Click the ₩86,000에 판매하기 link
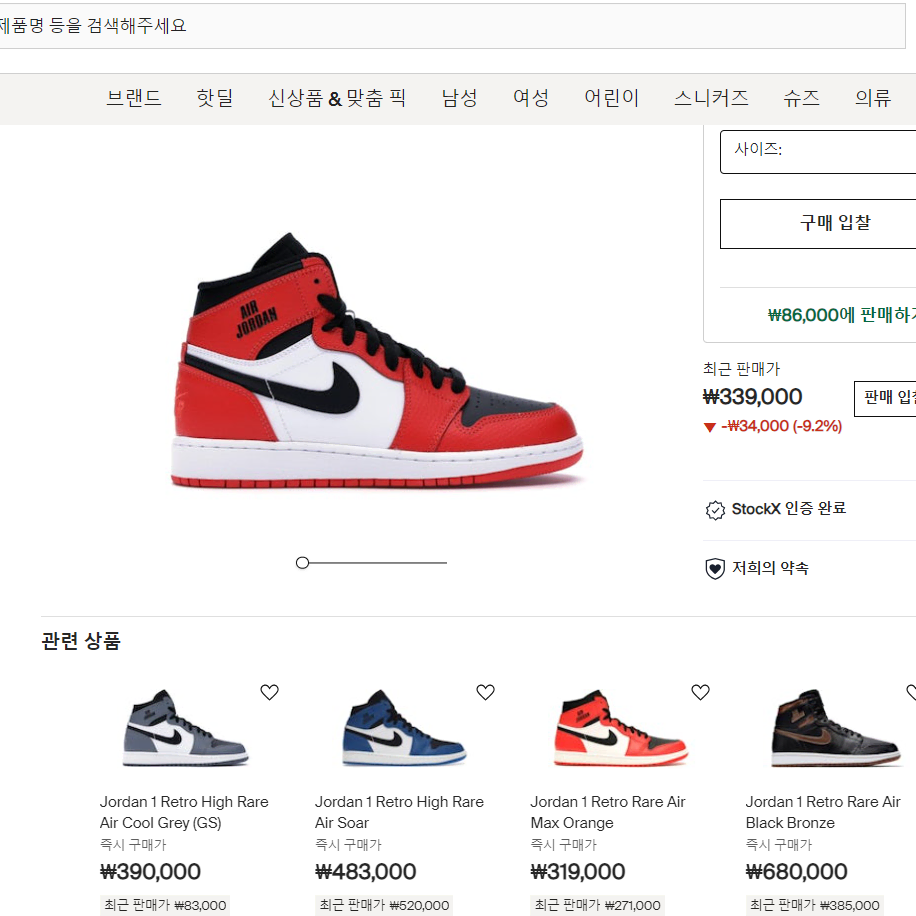The width and height of the screenshot is (916, 916). [x=841, y=315]
